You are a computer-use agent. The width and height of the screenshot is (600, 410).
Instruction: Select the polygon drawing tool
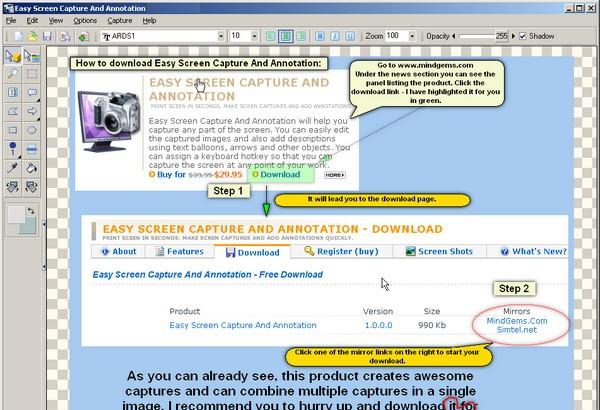pyautogui.click(x=13, y=111)
